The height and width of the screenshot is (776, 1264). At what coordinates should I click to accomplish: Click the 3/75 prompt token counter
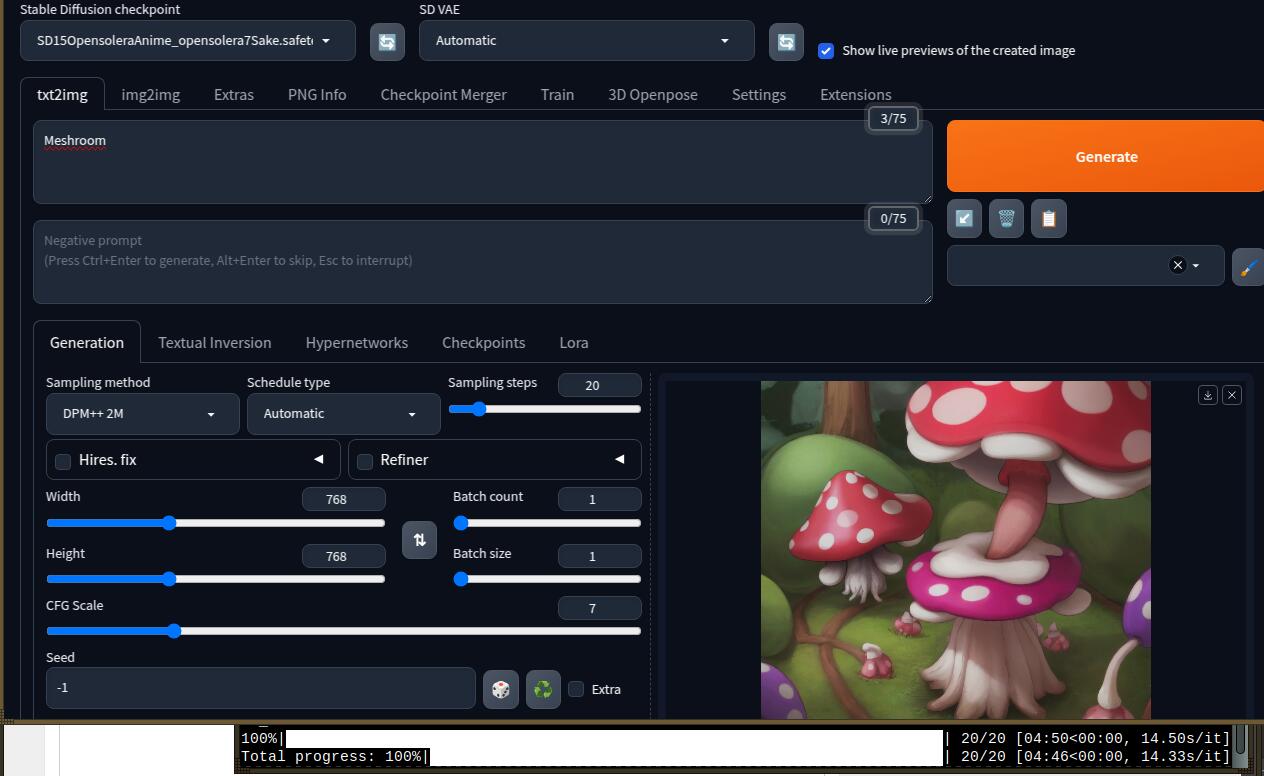893,118
